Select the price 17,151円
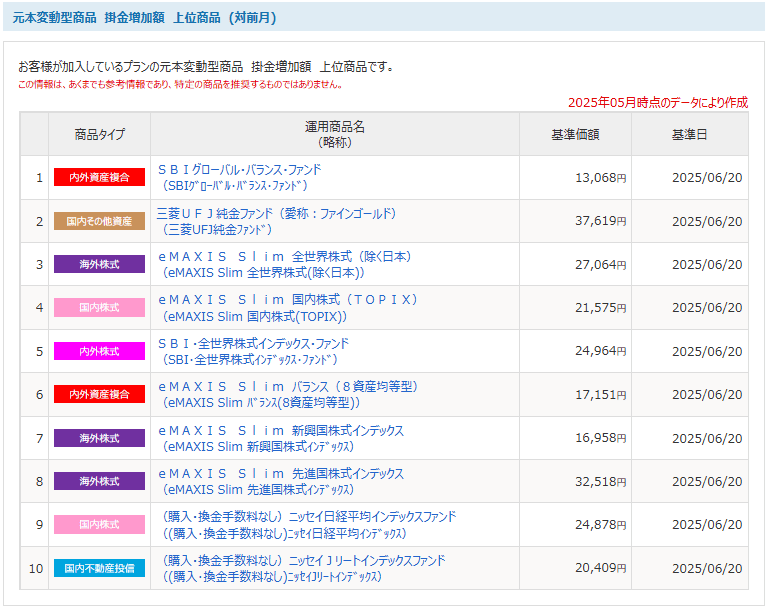 [x=601, y=395]
